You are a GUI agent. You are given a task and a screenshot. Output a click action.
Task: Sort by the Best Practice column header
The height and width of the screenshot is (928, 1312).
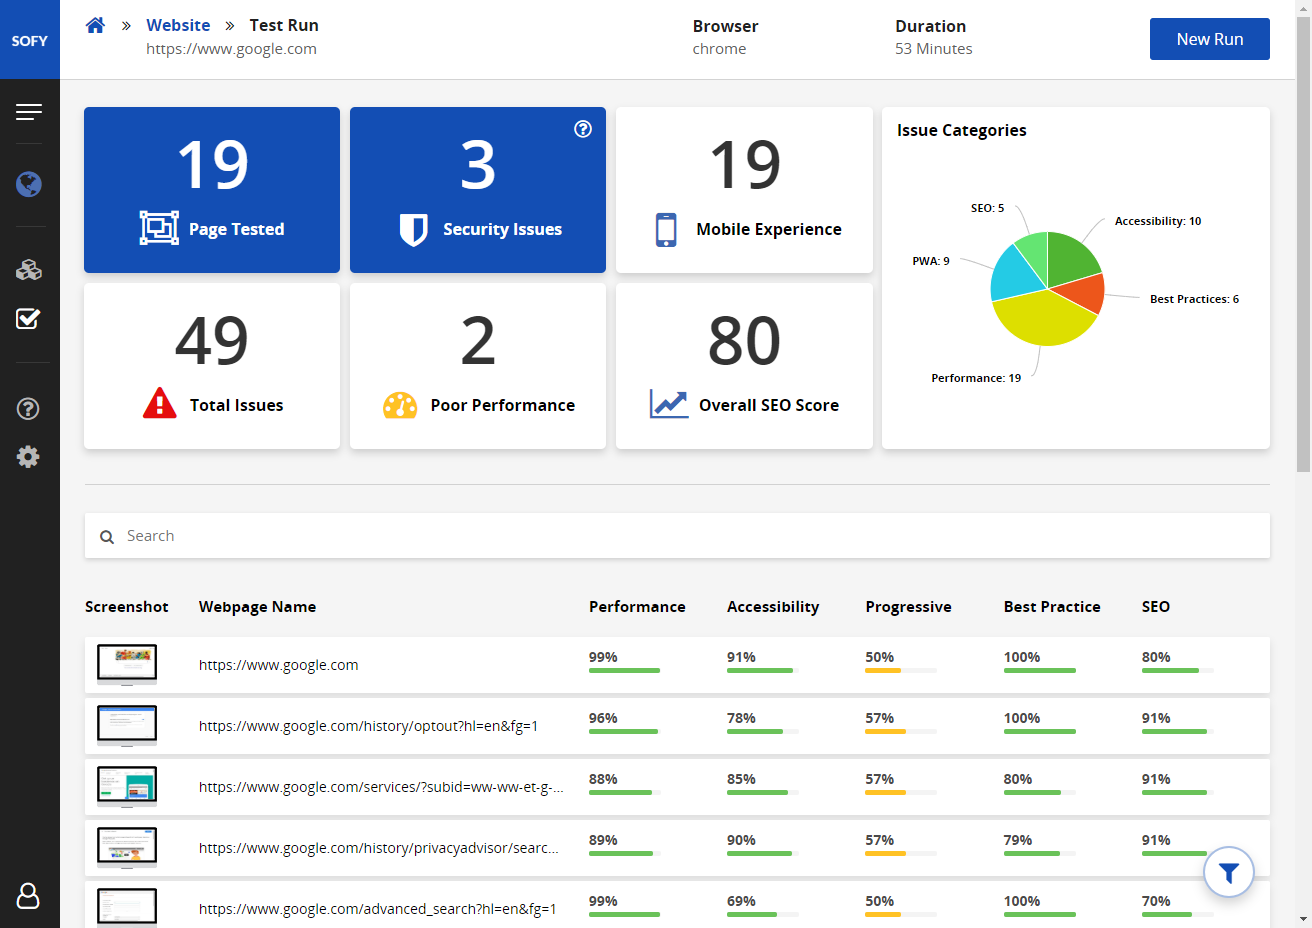[x=1052, y=607]
